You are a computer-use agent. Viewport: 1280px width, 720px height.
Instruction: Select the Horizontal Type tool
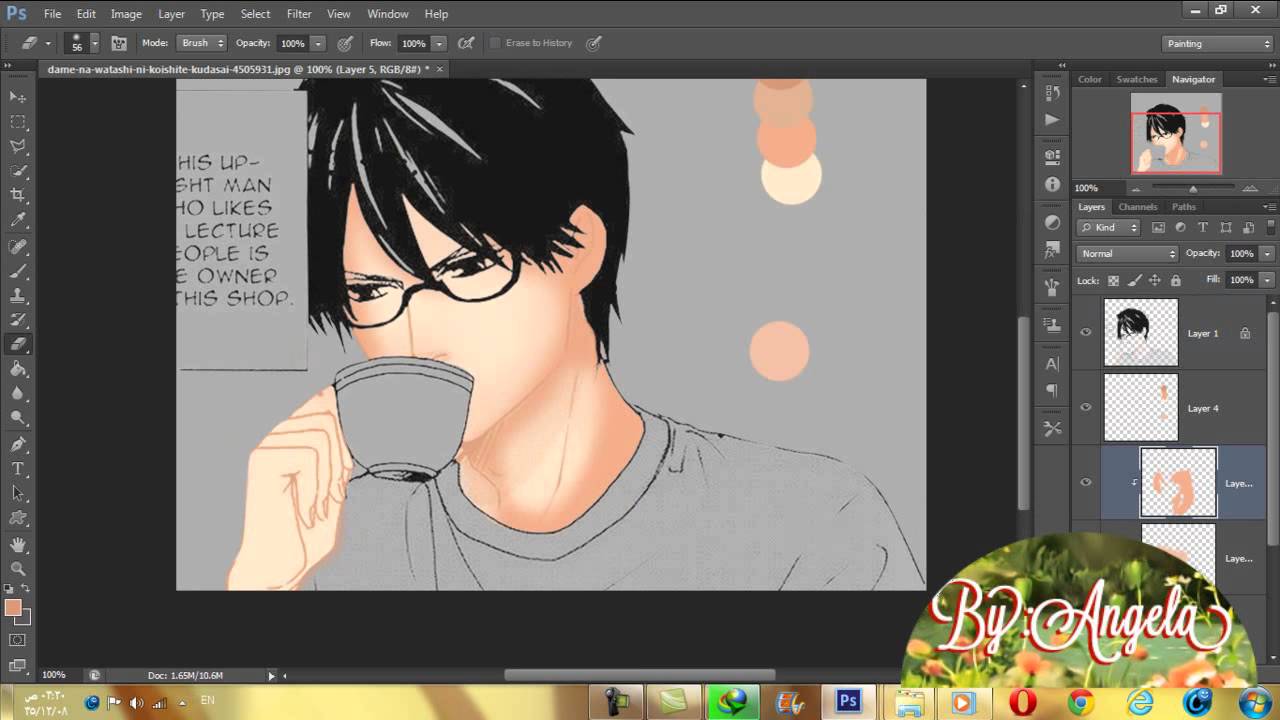click(x=18, y=469)
